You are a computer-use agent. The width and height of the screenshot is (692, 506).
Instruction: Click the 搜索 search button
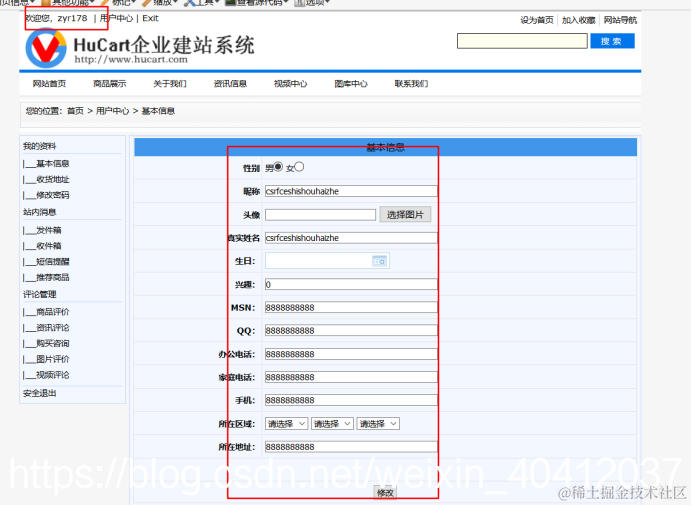tap(612, 41)
